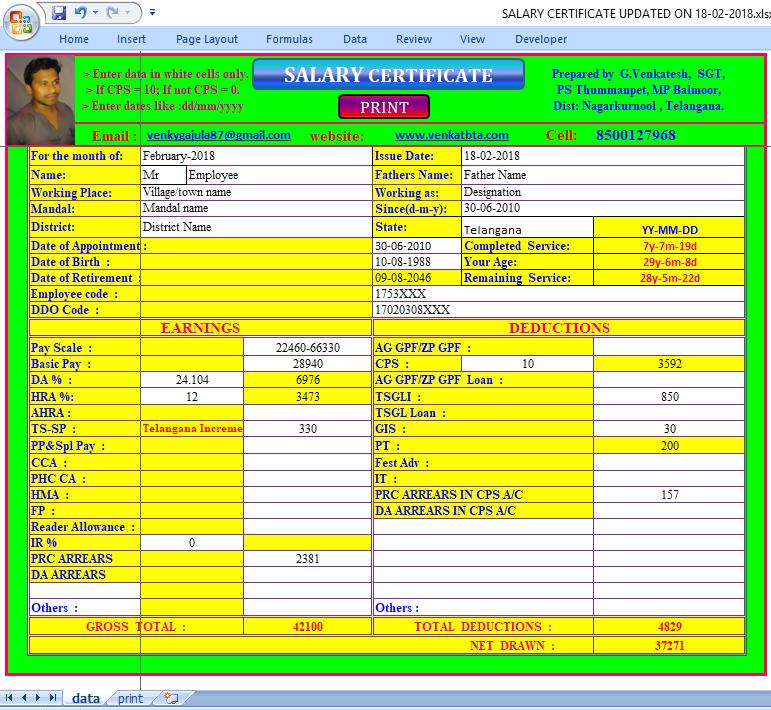This screenshot has width=771, height=710.
Task: Select IR % cell 0
Action: (192, 542)
